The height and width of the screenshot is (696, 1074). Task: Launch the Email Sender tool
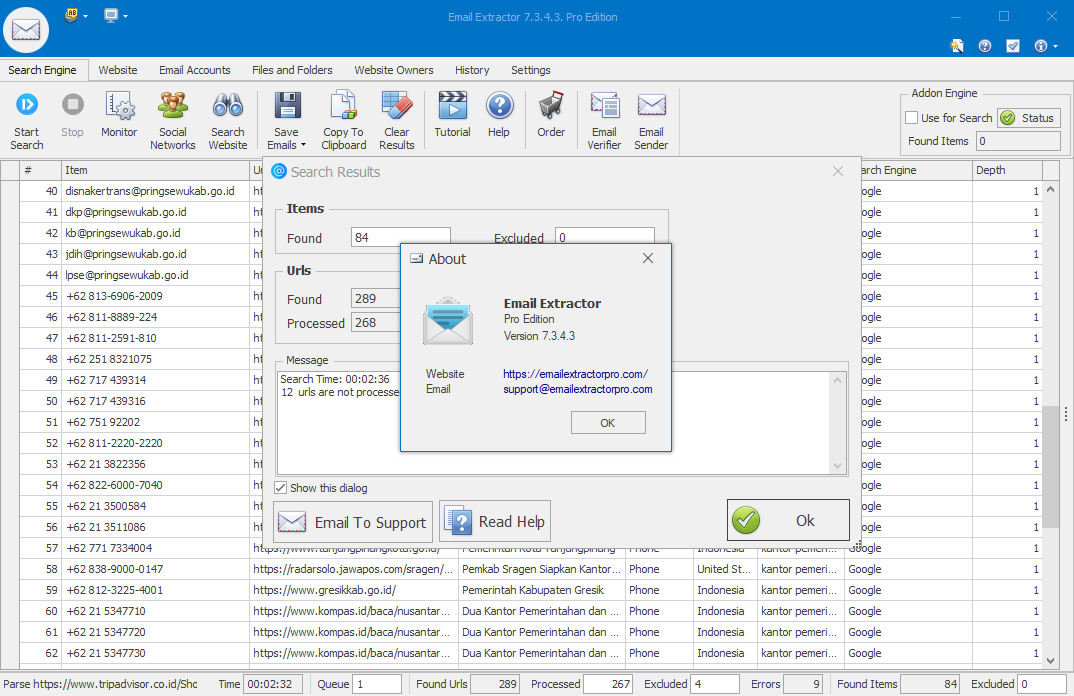click(x=651, y=120)
